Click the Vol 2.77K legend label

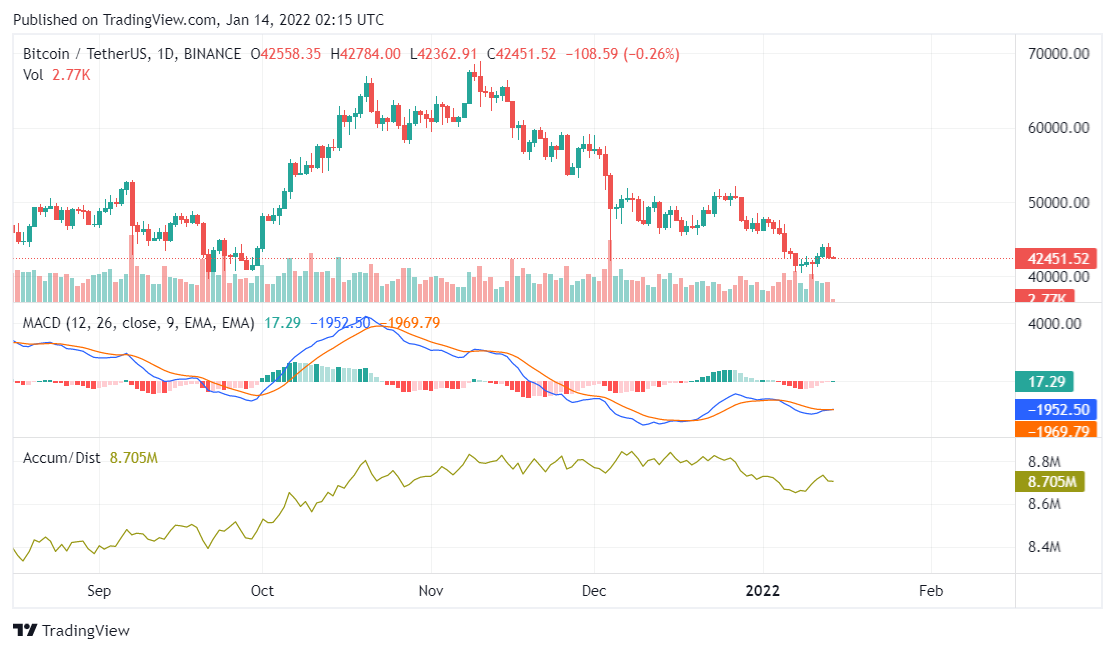[x=56, y=74]
